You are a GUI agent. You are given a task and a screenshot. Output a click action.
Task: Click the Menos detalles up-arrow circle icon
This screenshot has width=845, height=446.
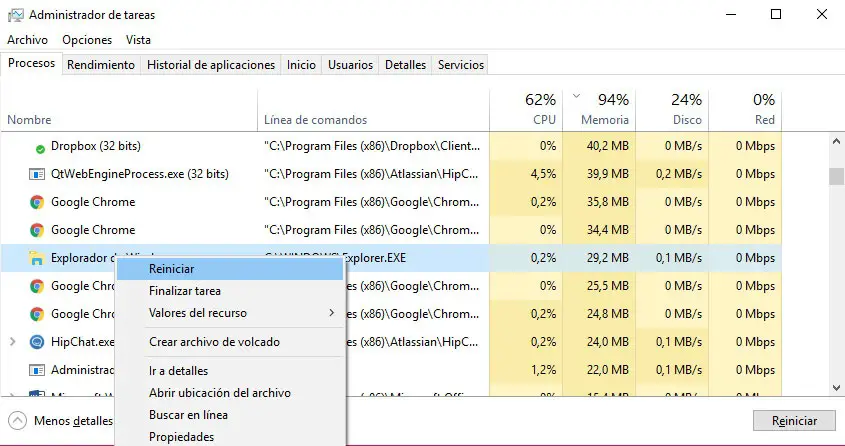coord(17,421)
